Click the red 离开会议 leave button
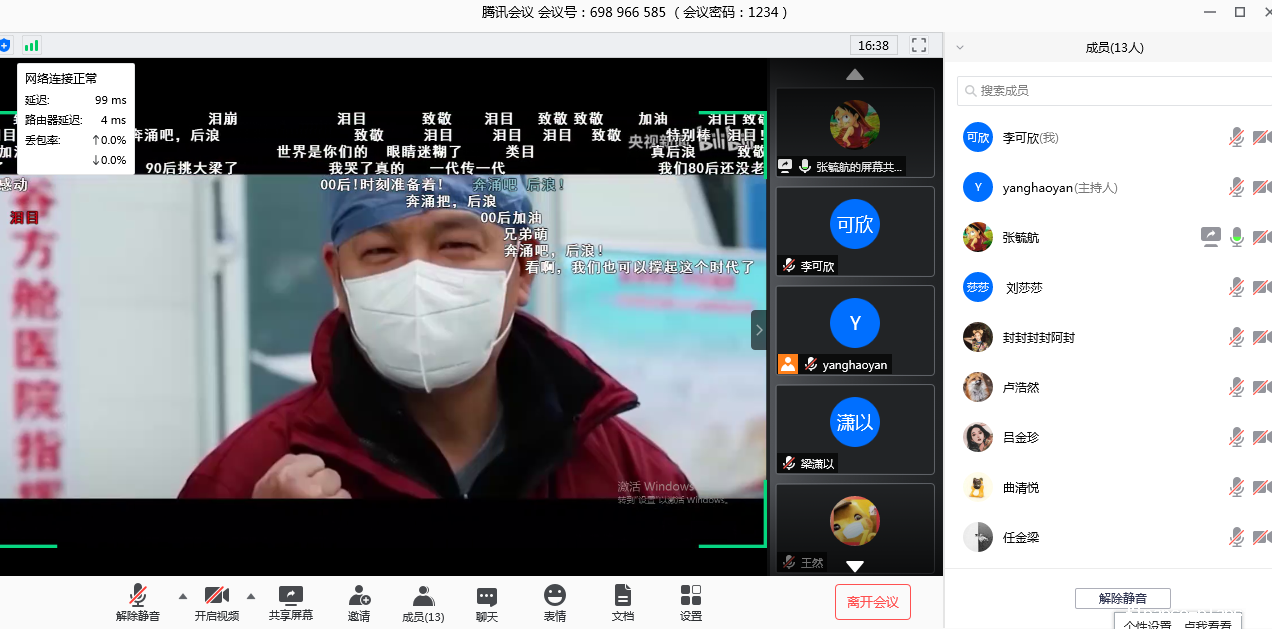This screenshot has width=1272, height=629. [x=873, y=602]
